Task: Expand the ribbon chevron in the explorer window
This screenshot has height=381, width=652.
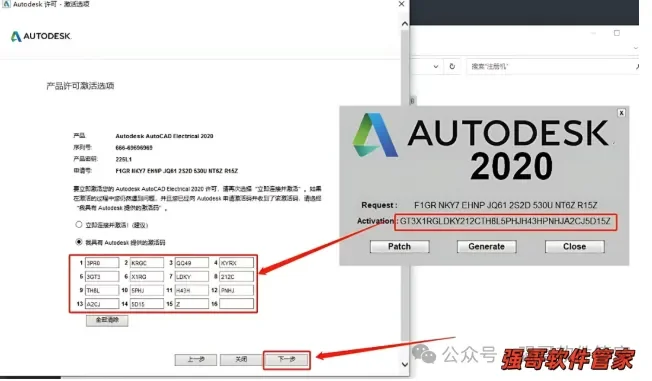Action: click(x=636, y=48)
